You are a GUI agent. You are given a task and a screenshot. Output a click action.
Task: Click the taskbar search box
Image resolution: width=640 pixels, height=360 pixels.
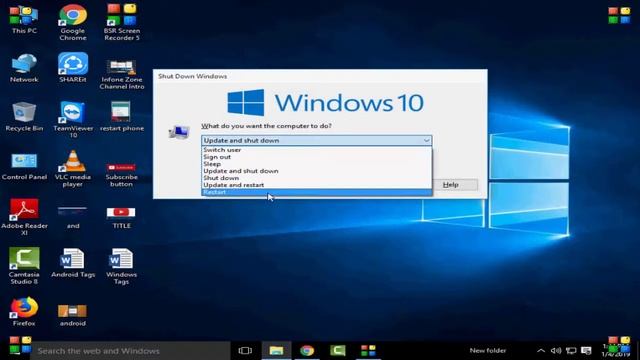coord(131,351)
